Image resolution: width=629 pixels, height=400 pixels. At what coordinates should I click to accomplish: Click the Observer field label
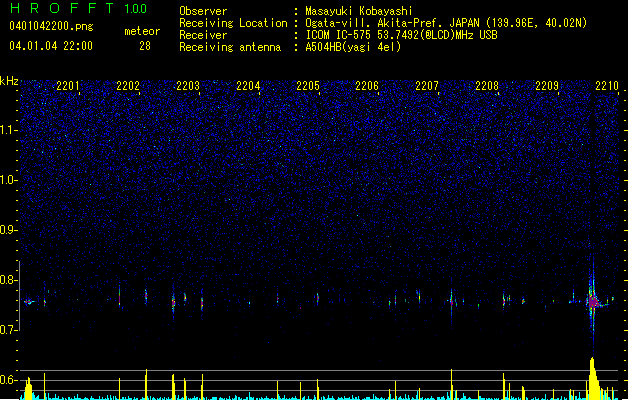tap(203, 11)
